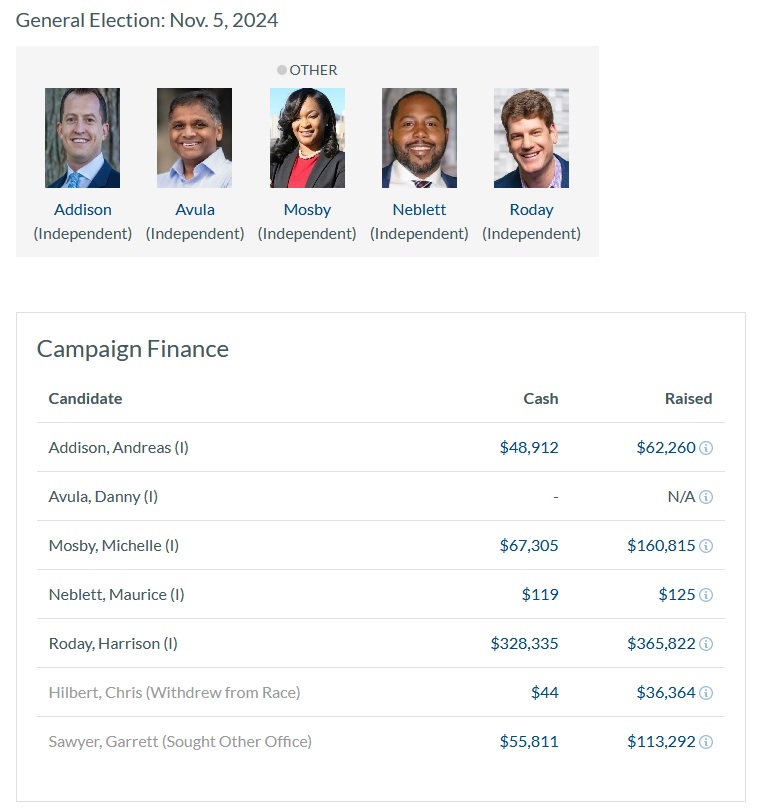
Task: Click the Cash column header
Action: pyautogui.click(x=541, y=398)
